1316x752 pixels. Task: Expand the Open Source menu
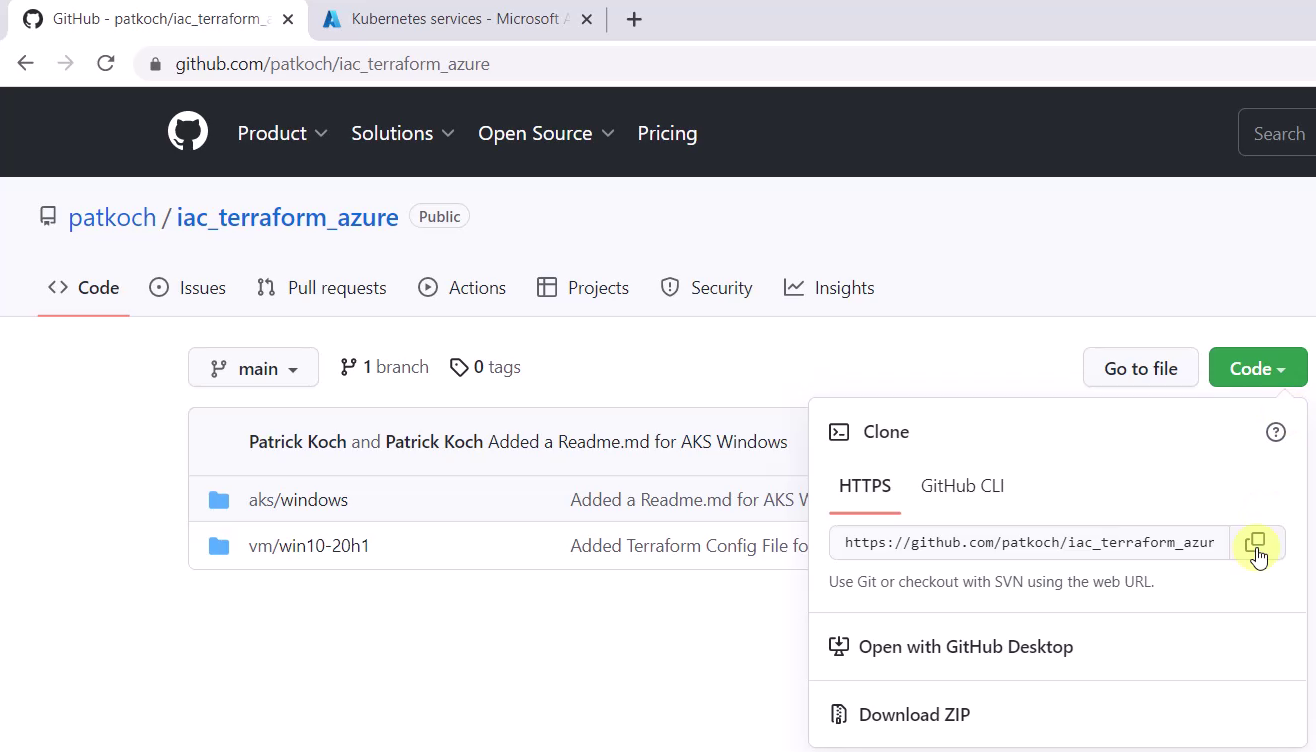[x=546, y=133]
